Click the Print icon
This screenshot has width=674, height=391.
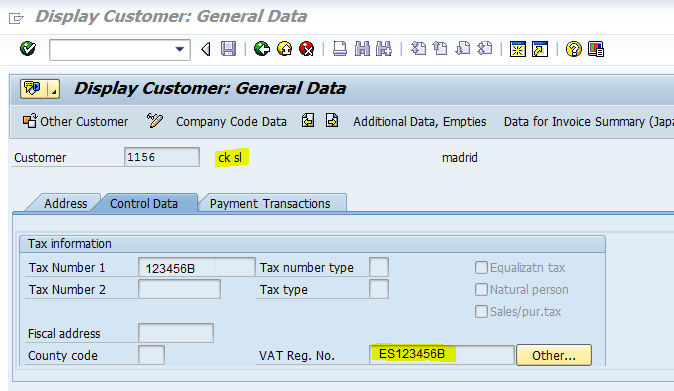pyautogui.click(x=340, y=49)
